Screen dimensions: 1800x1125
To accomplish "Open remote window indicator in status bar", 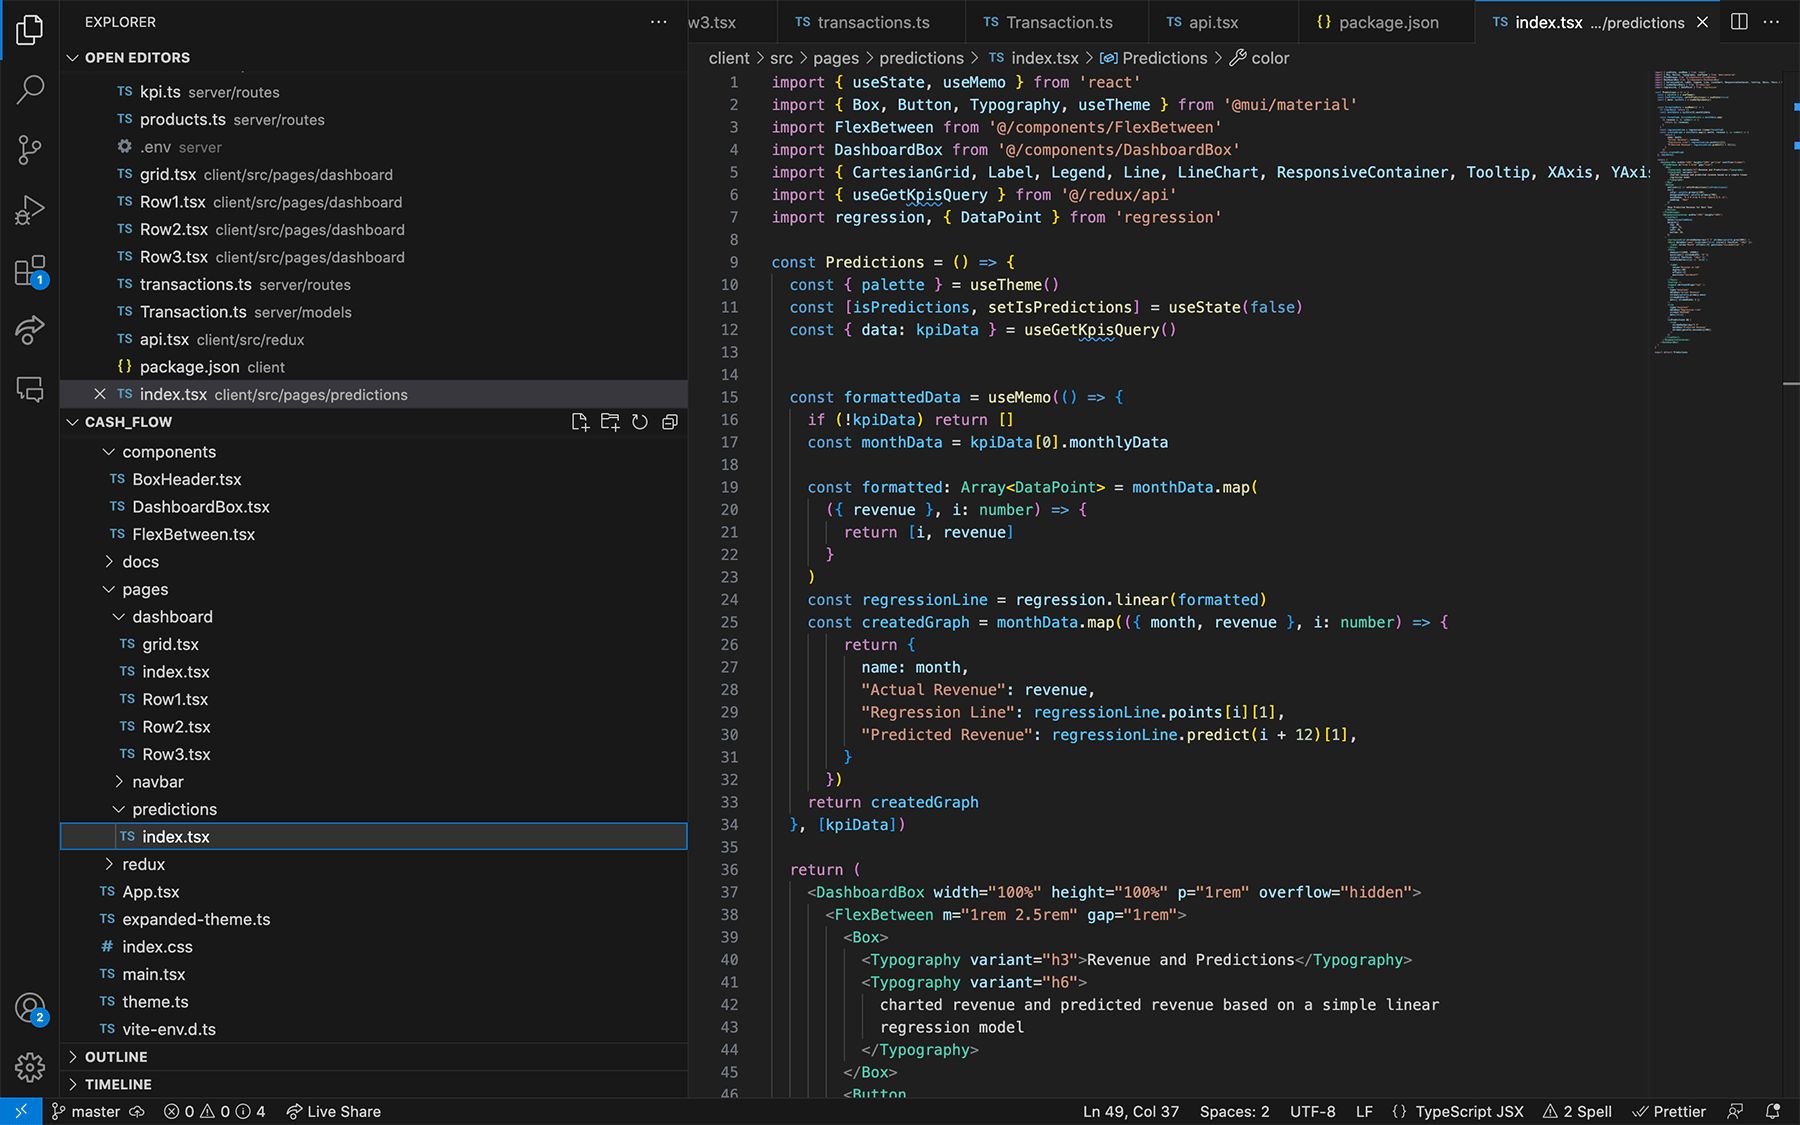I will (21, 1111).
